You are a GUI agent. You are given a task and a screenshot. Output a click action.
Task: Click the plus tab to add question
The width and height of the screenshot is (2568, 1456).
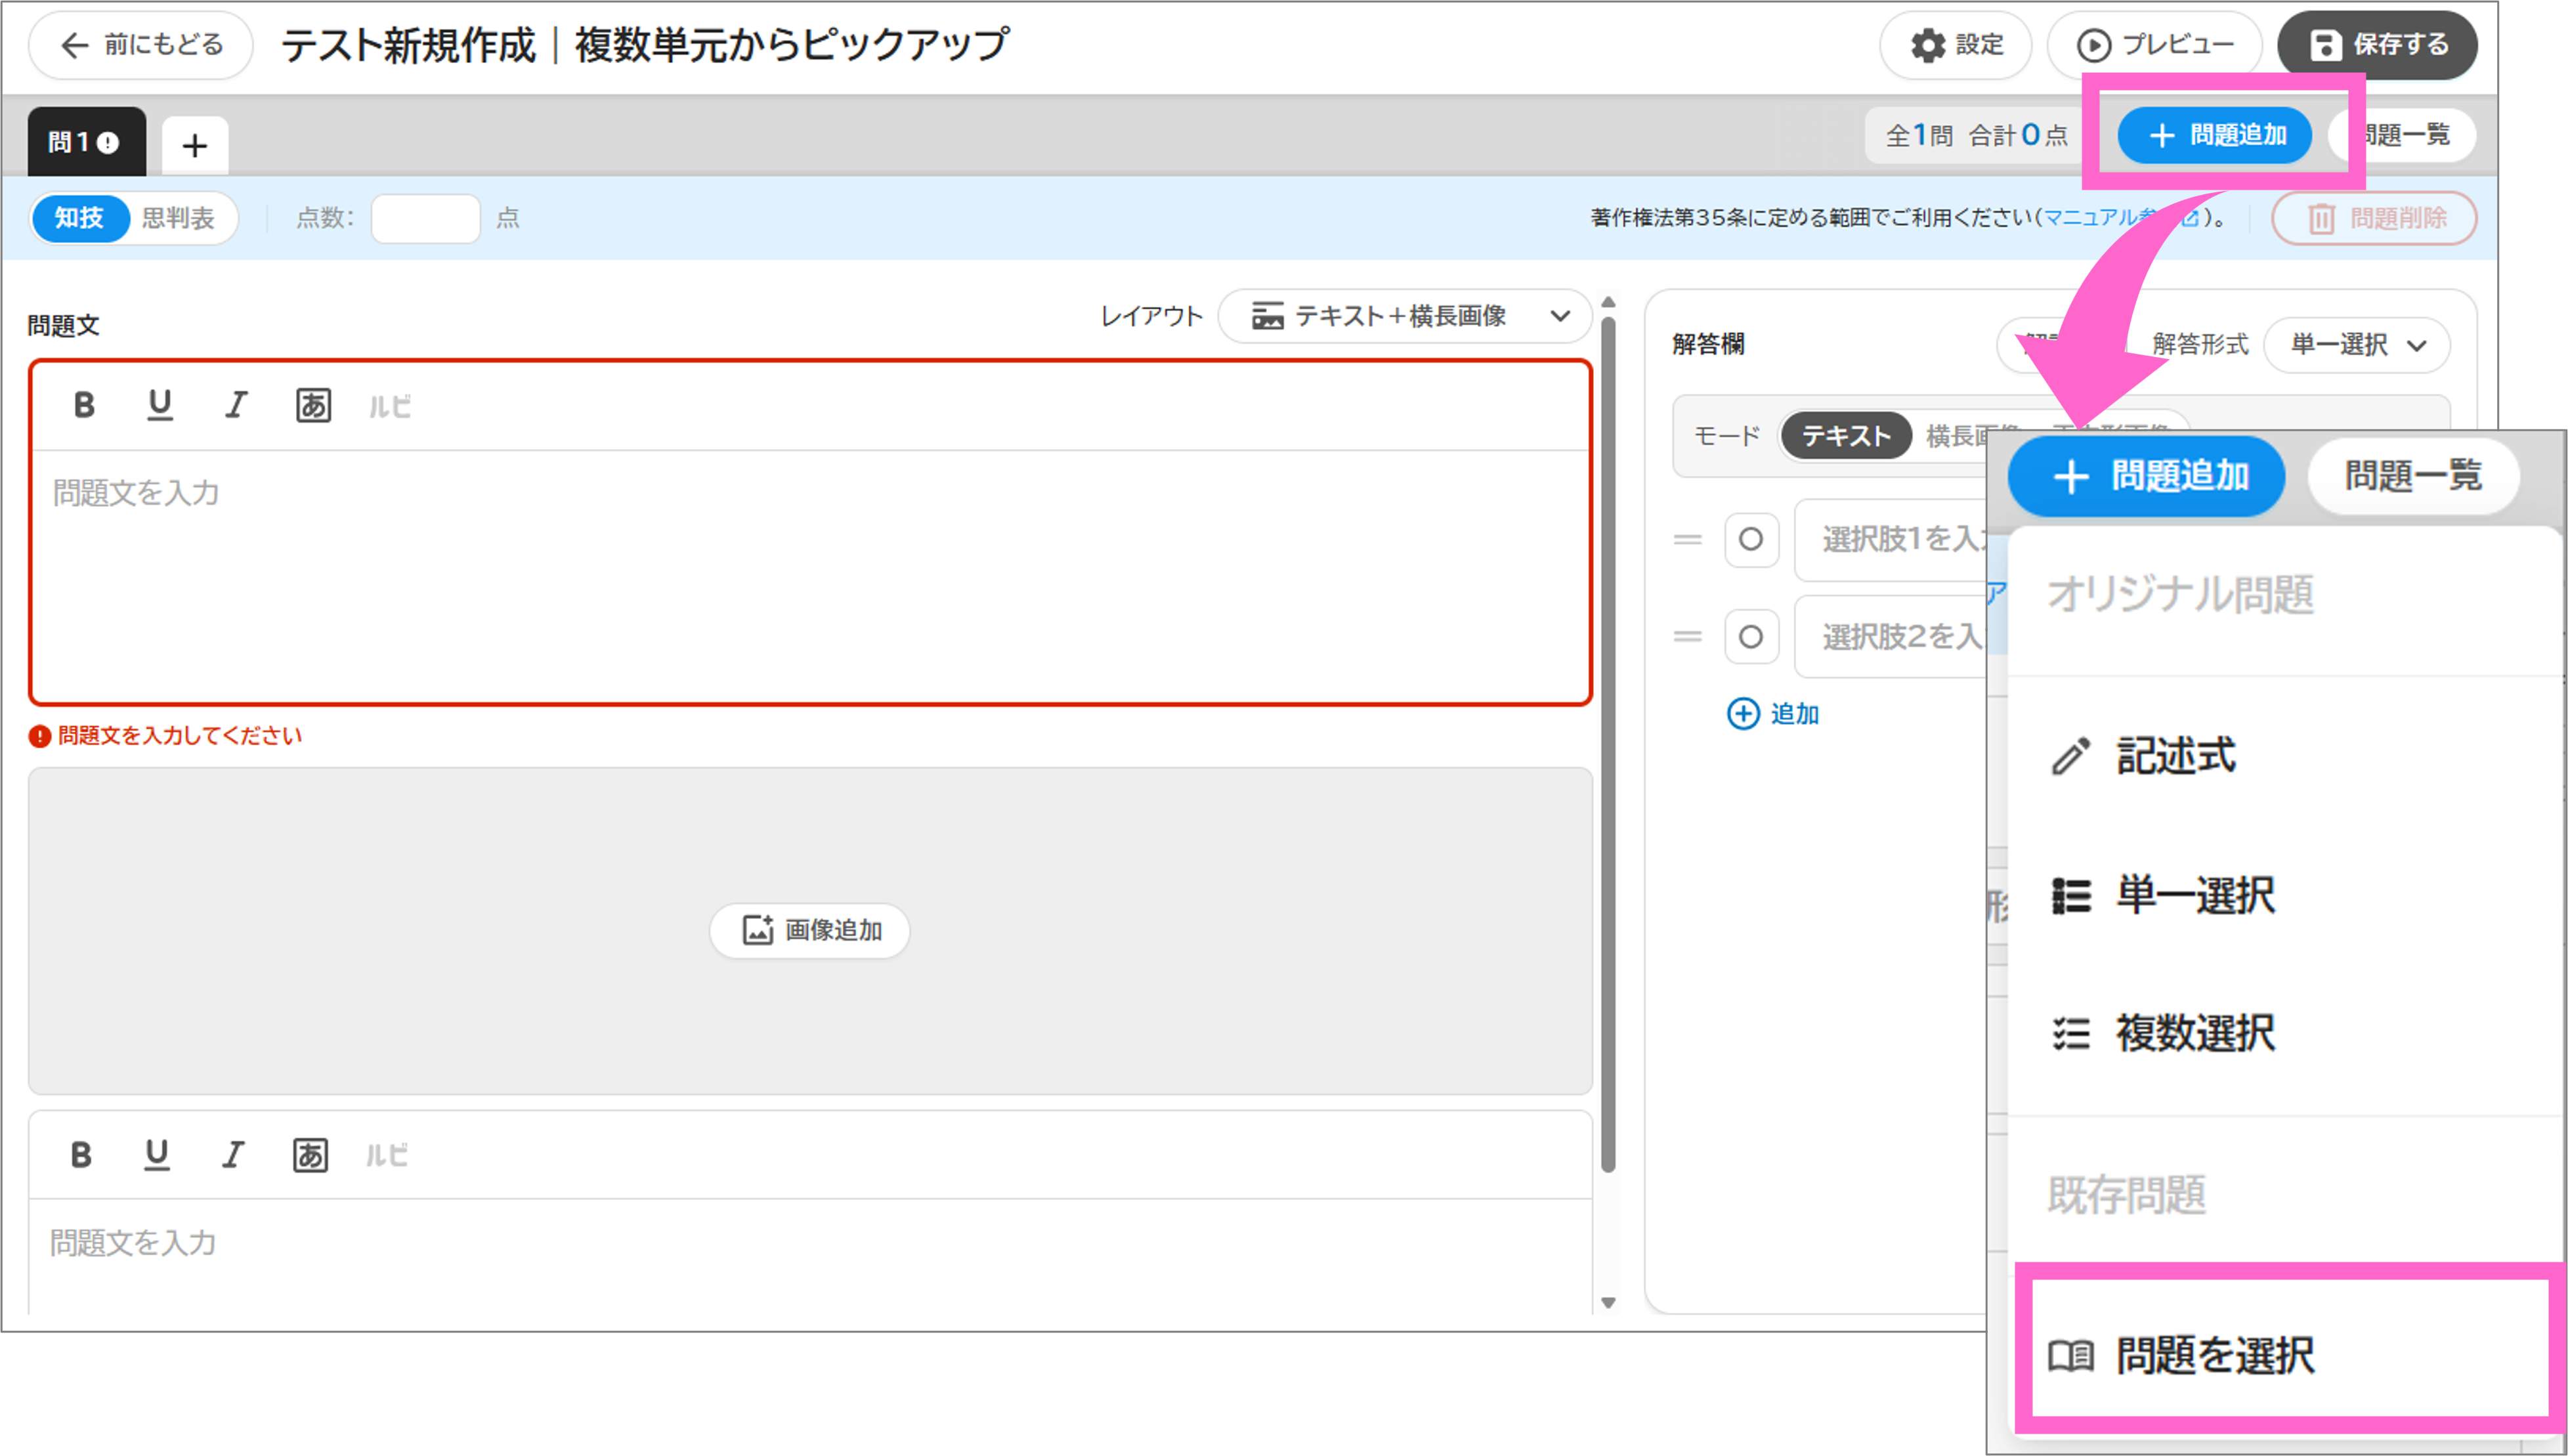(x=195, y=146)
